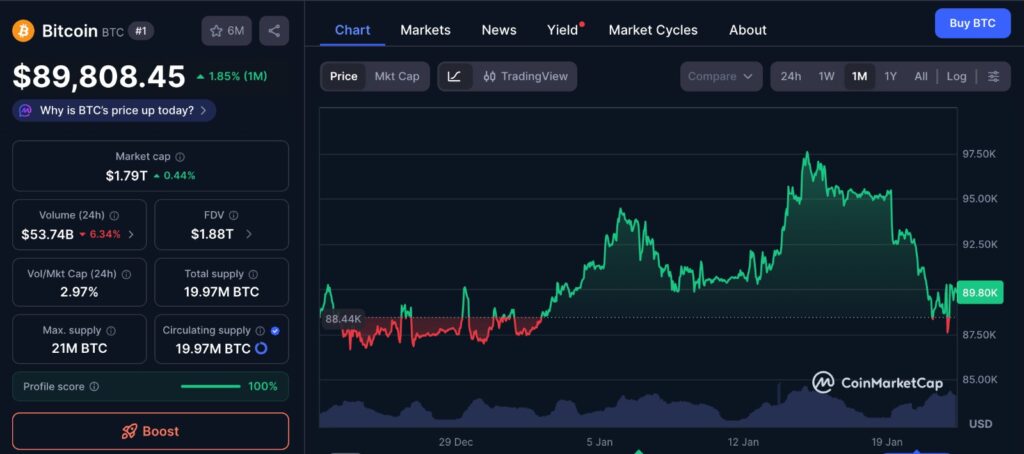Click the 85.00K axis label

[980, 380]
